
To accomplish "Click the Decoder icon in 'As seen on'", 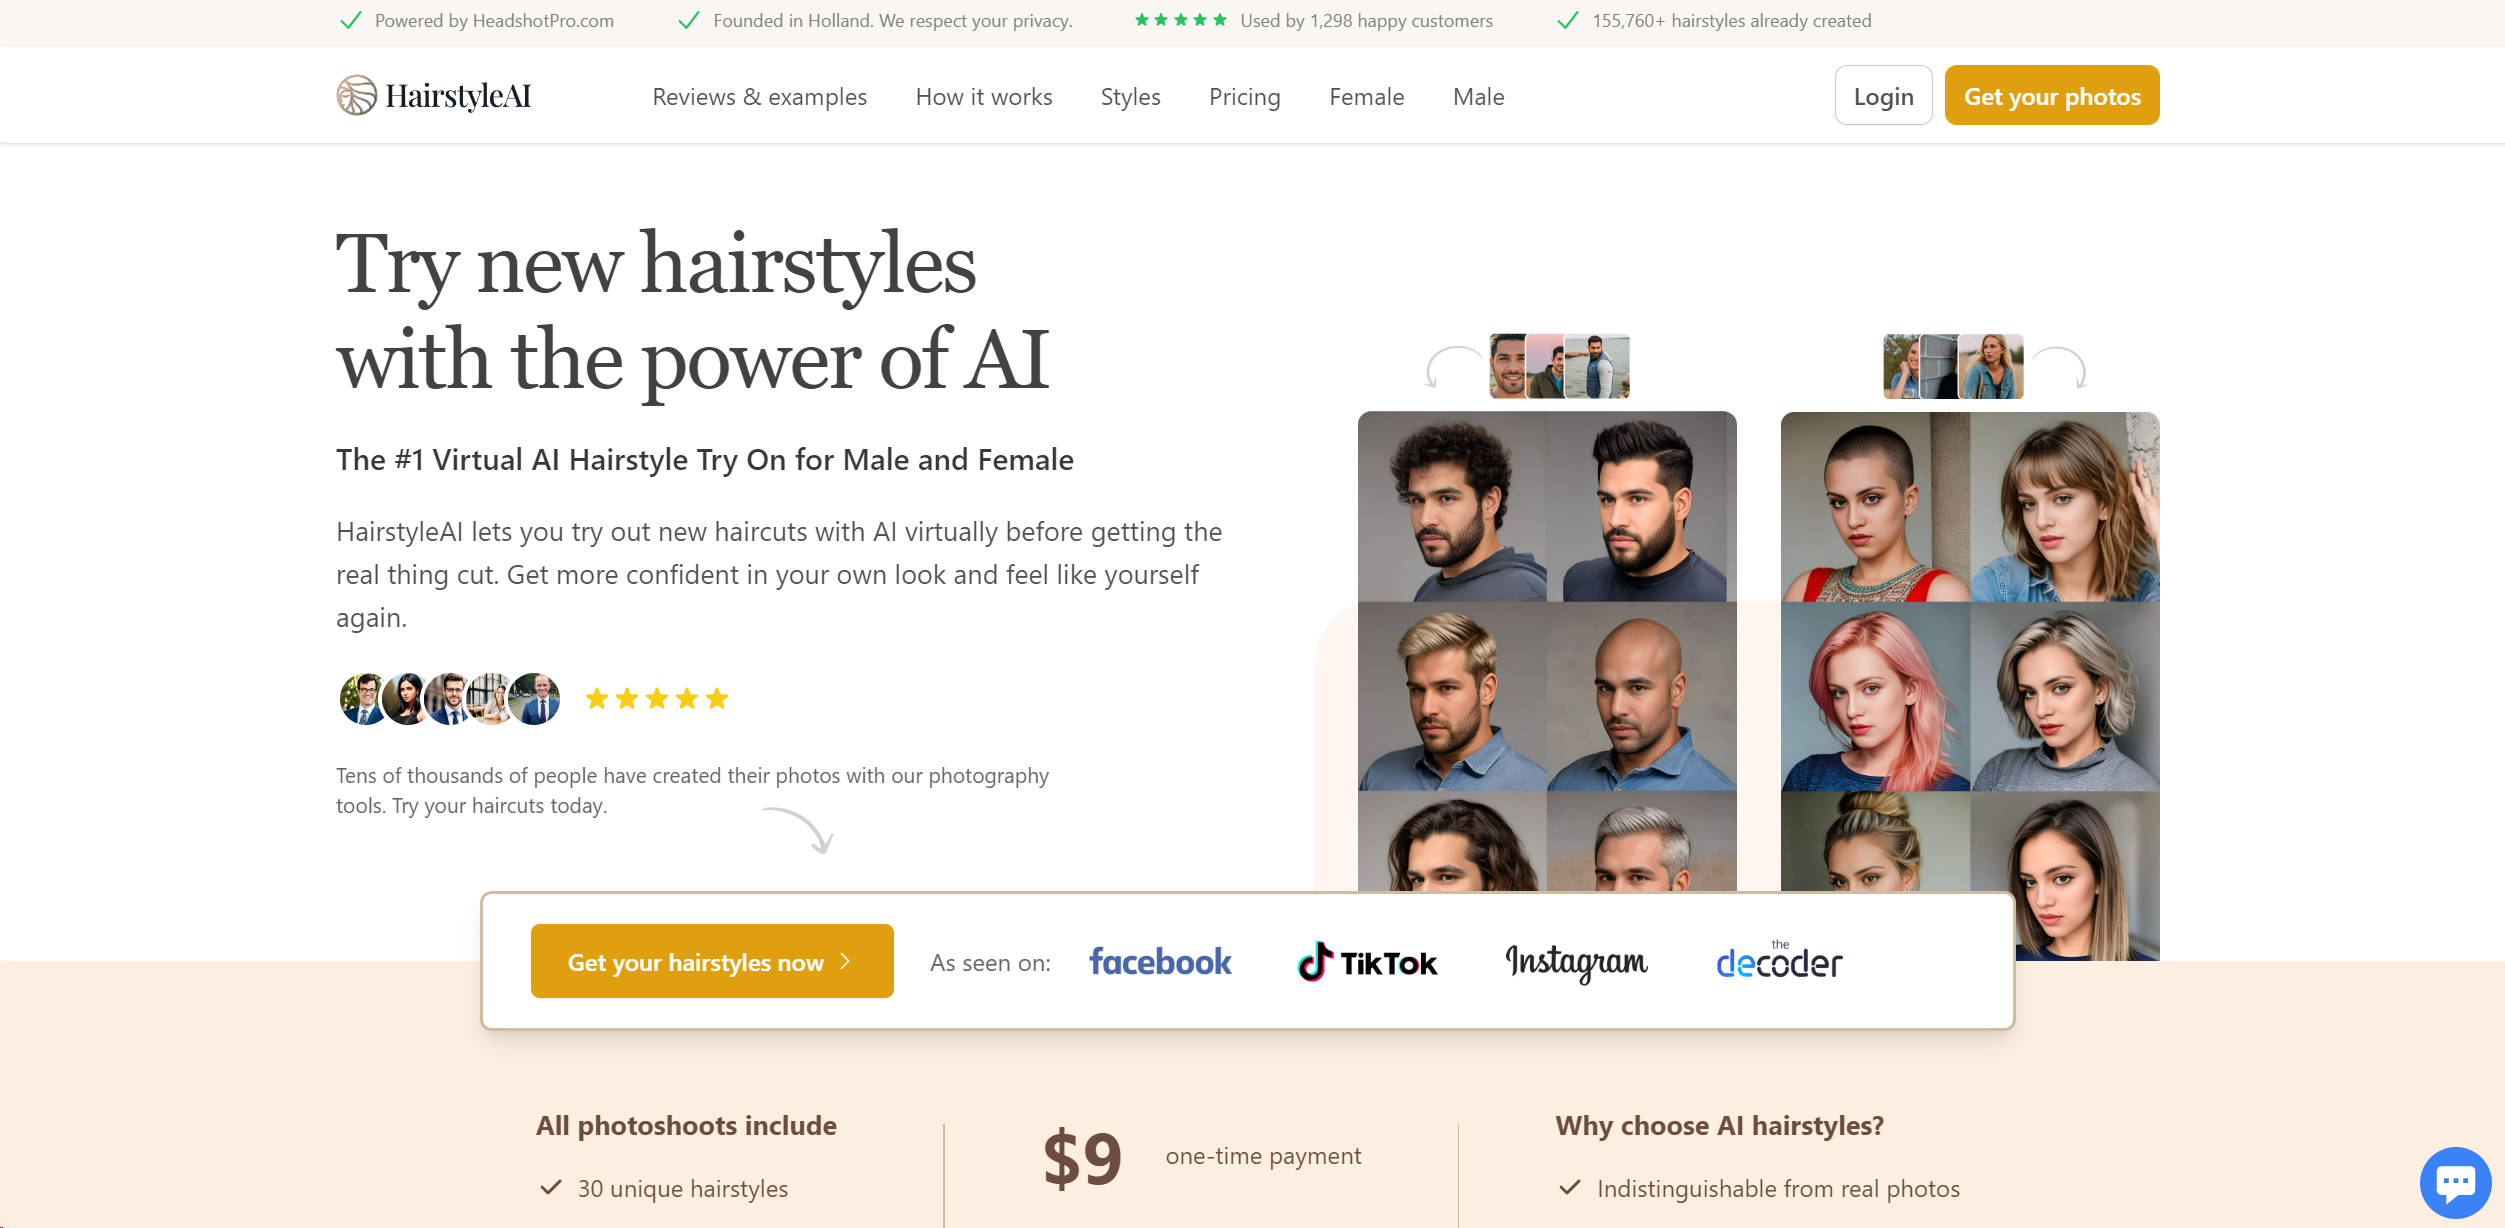I will (x=1778, y=960).
